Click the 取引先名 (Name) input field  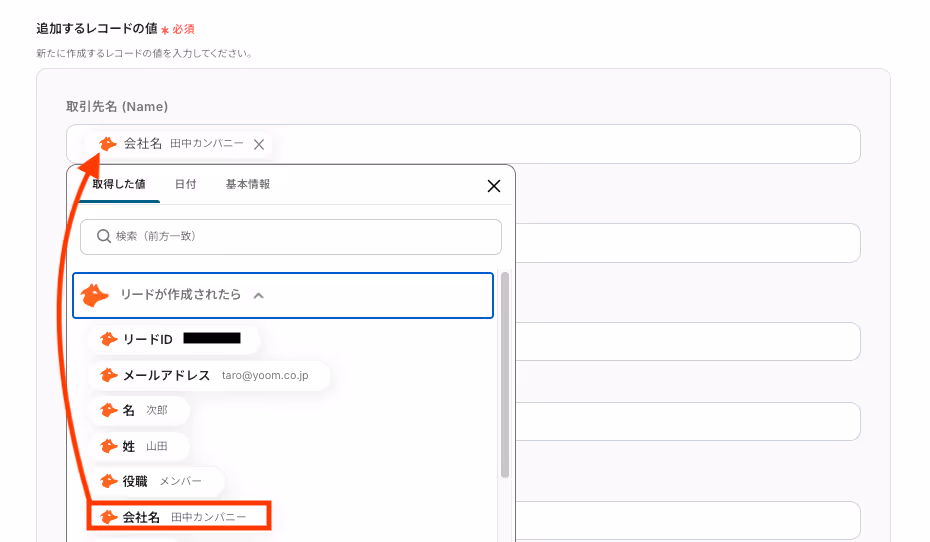coord(463,144)
